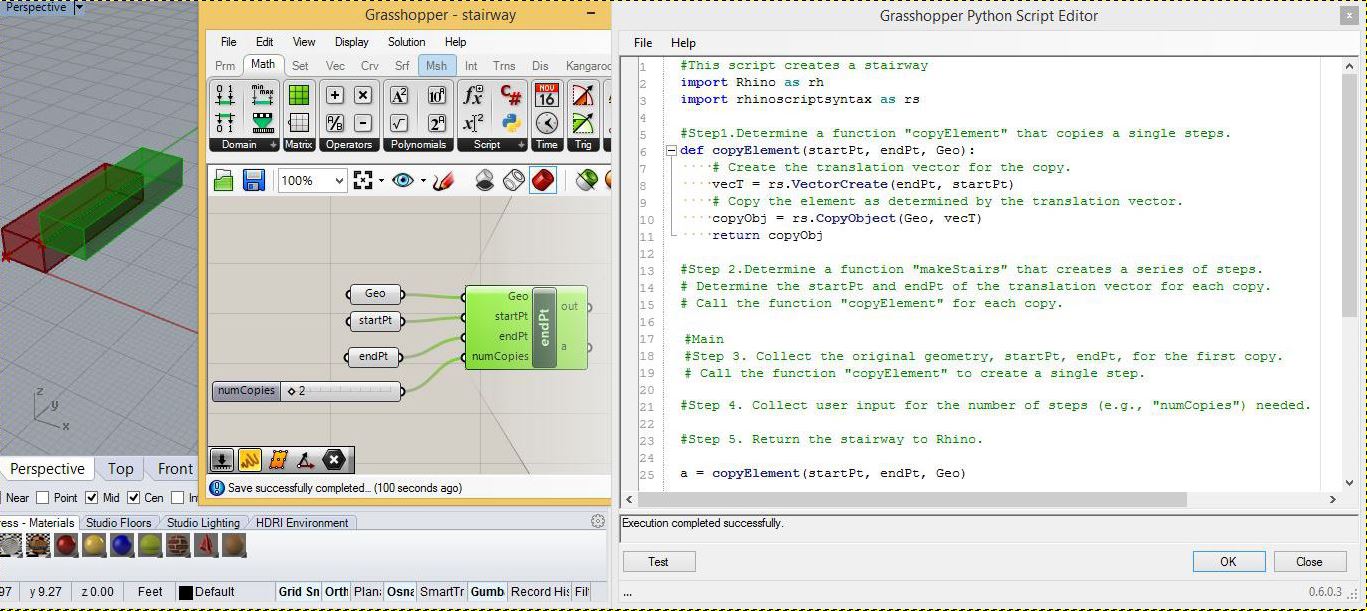1367x611 pixels.
Task: Click the numCopies number slider track
Action: (x=340, y=391)
